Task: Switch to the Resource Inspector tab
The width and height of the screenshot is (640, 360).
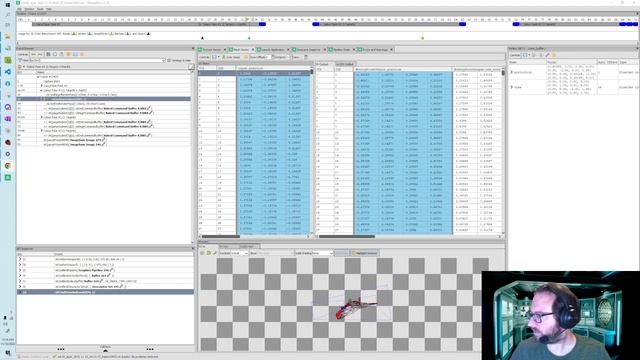Action: 309,49
